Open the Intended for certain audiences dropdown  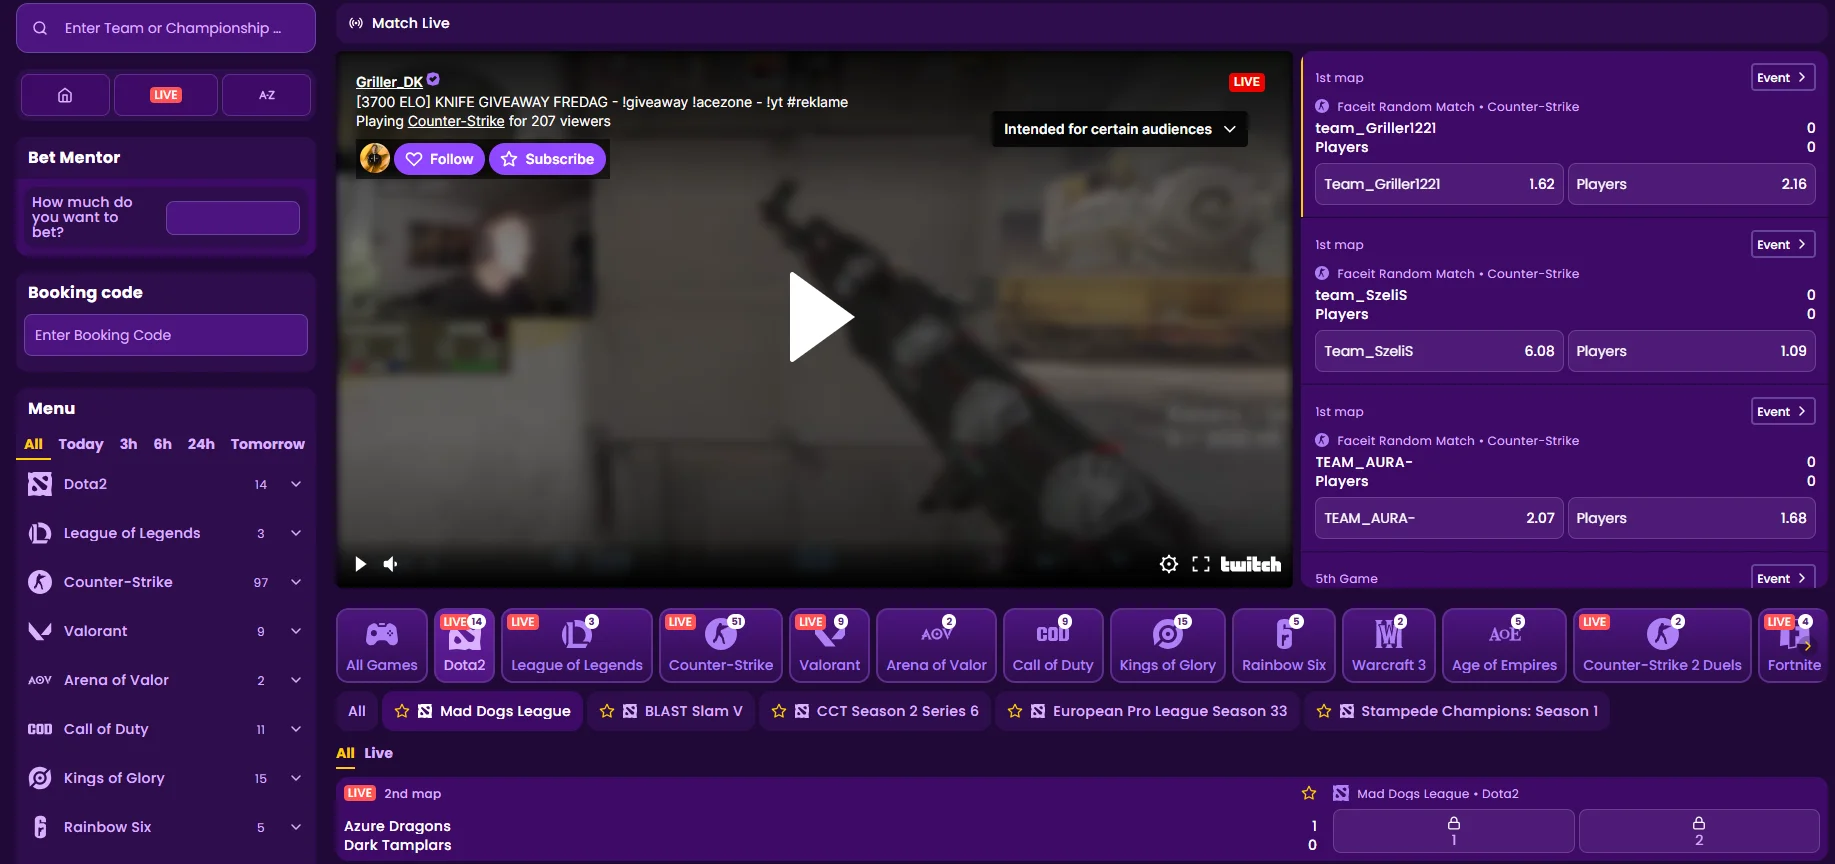[x=1119, y=129]
